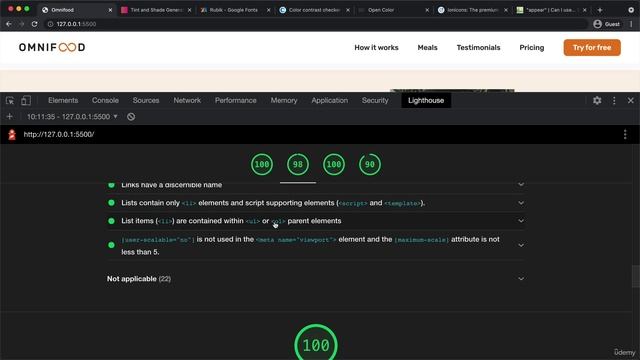Open the report selector 10:11:35 dropdown
Viewport: 640px width, 360px height.
point(72,117)
